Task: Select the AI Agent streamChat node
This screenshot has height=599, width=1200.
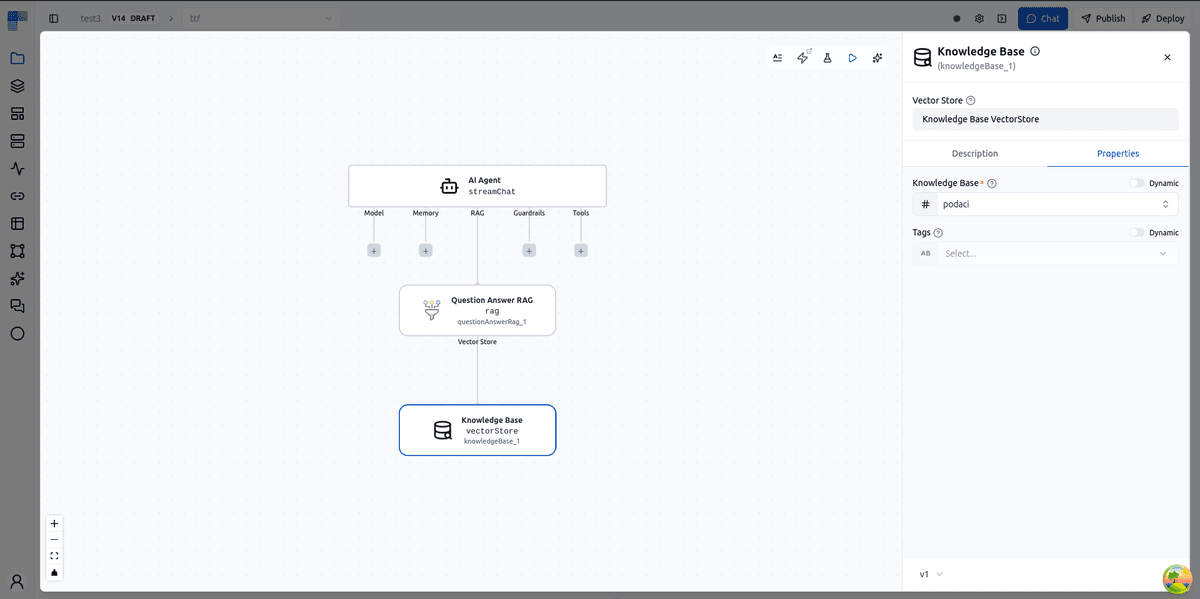Action: click(x=477, y=186)
